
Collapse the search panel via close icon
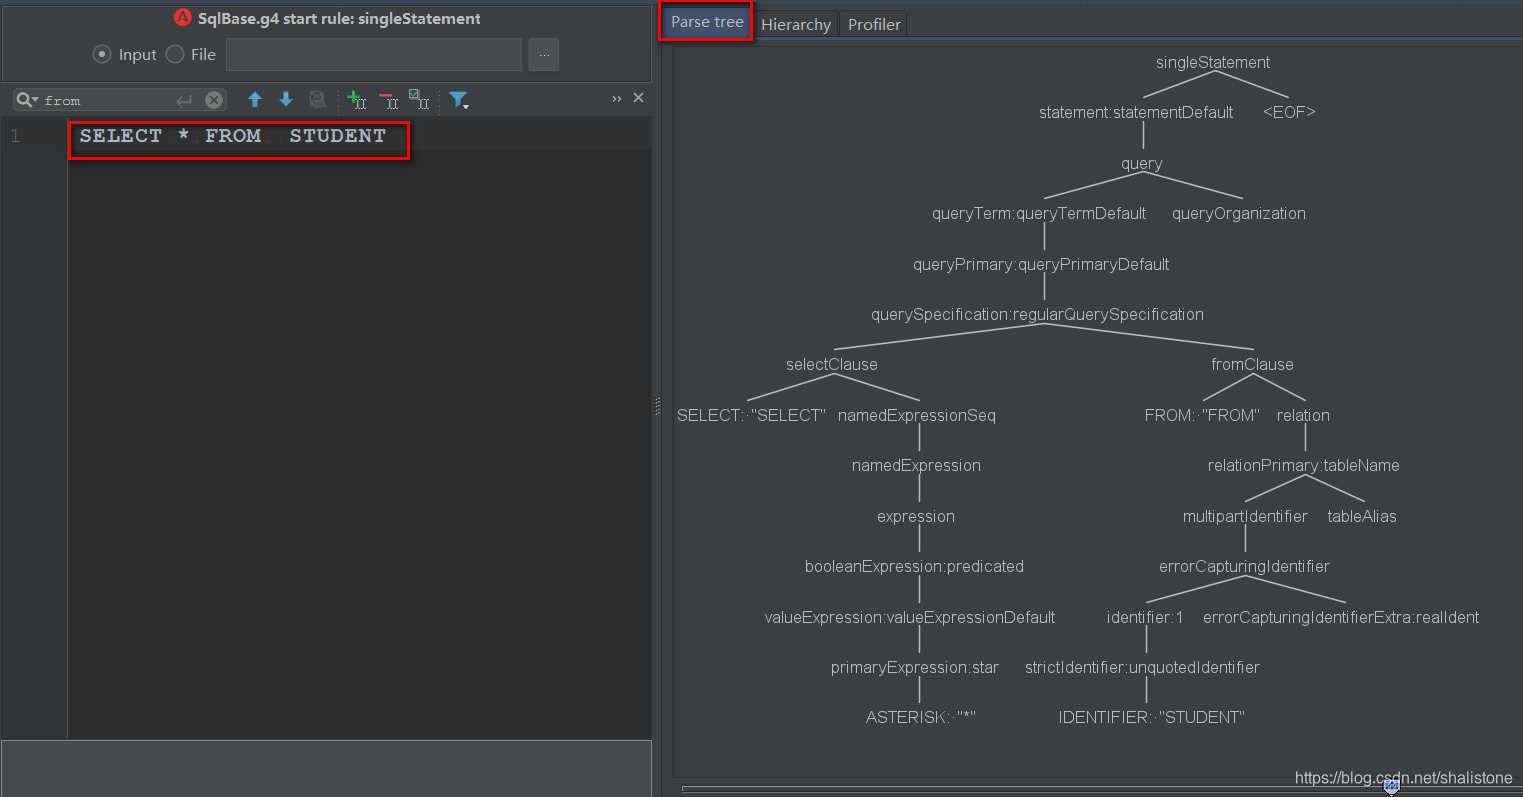[639, 99]
